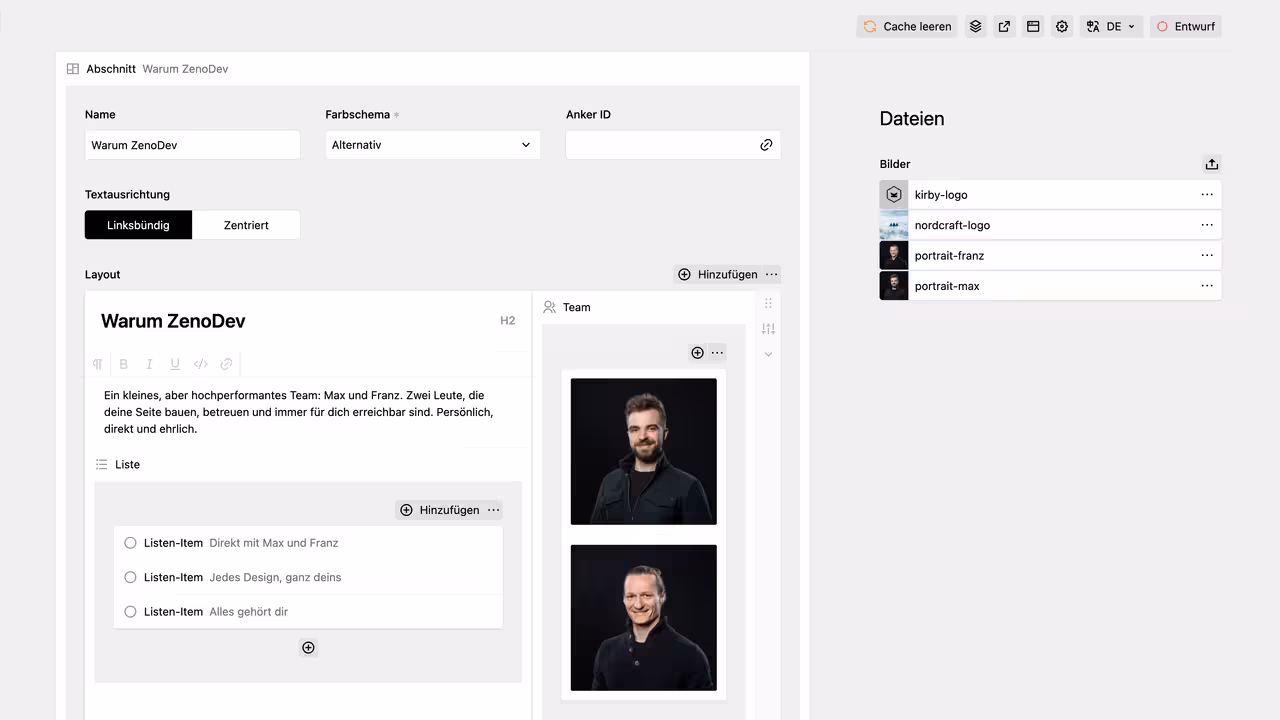Click the Entwurf status button
Screen dimensions: 1280x720
point(1186,27)
